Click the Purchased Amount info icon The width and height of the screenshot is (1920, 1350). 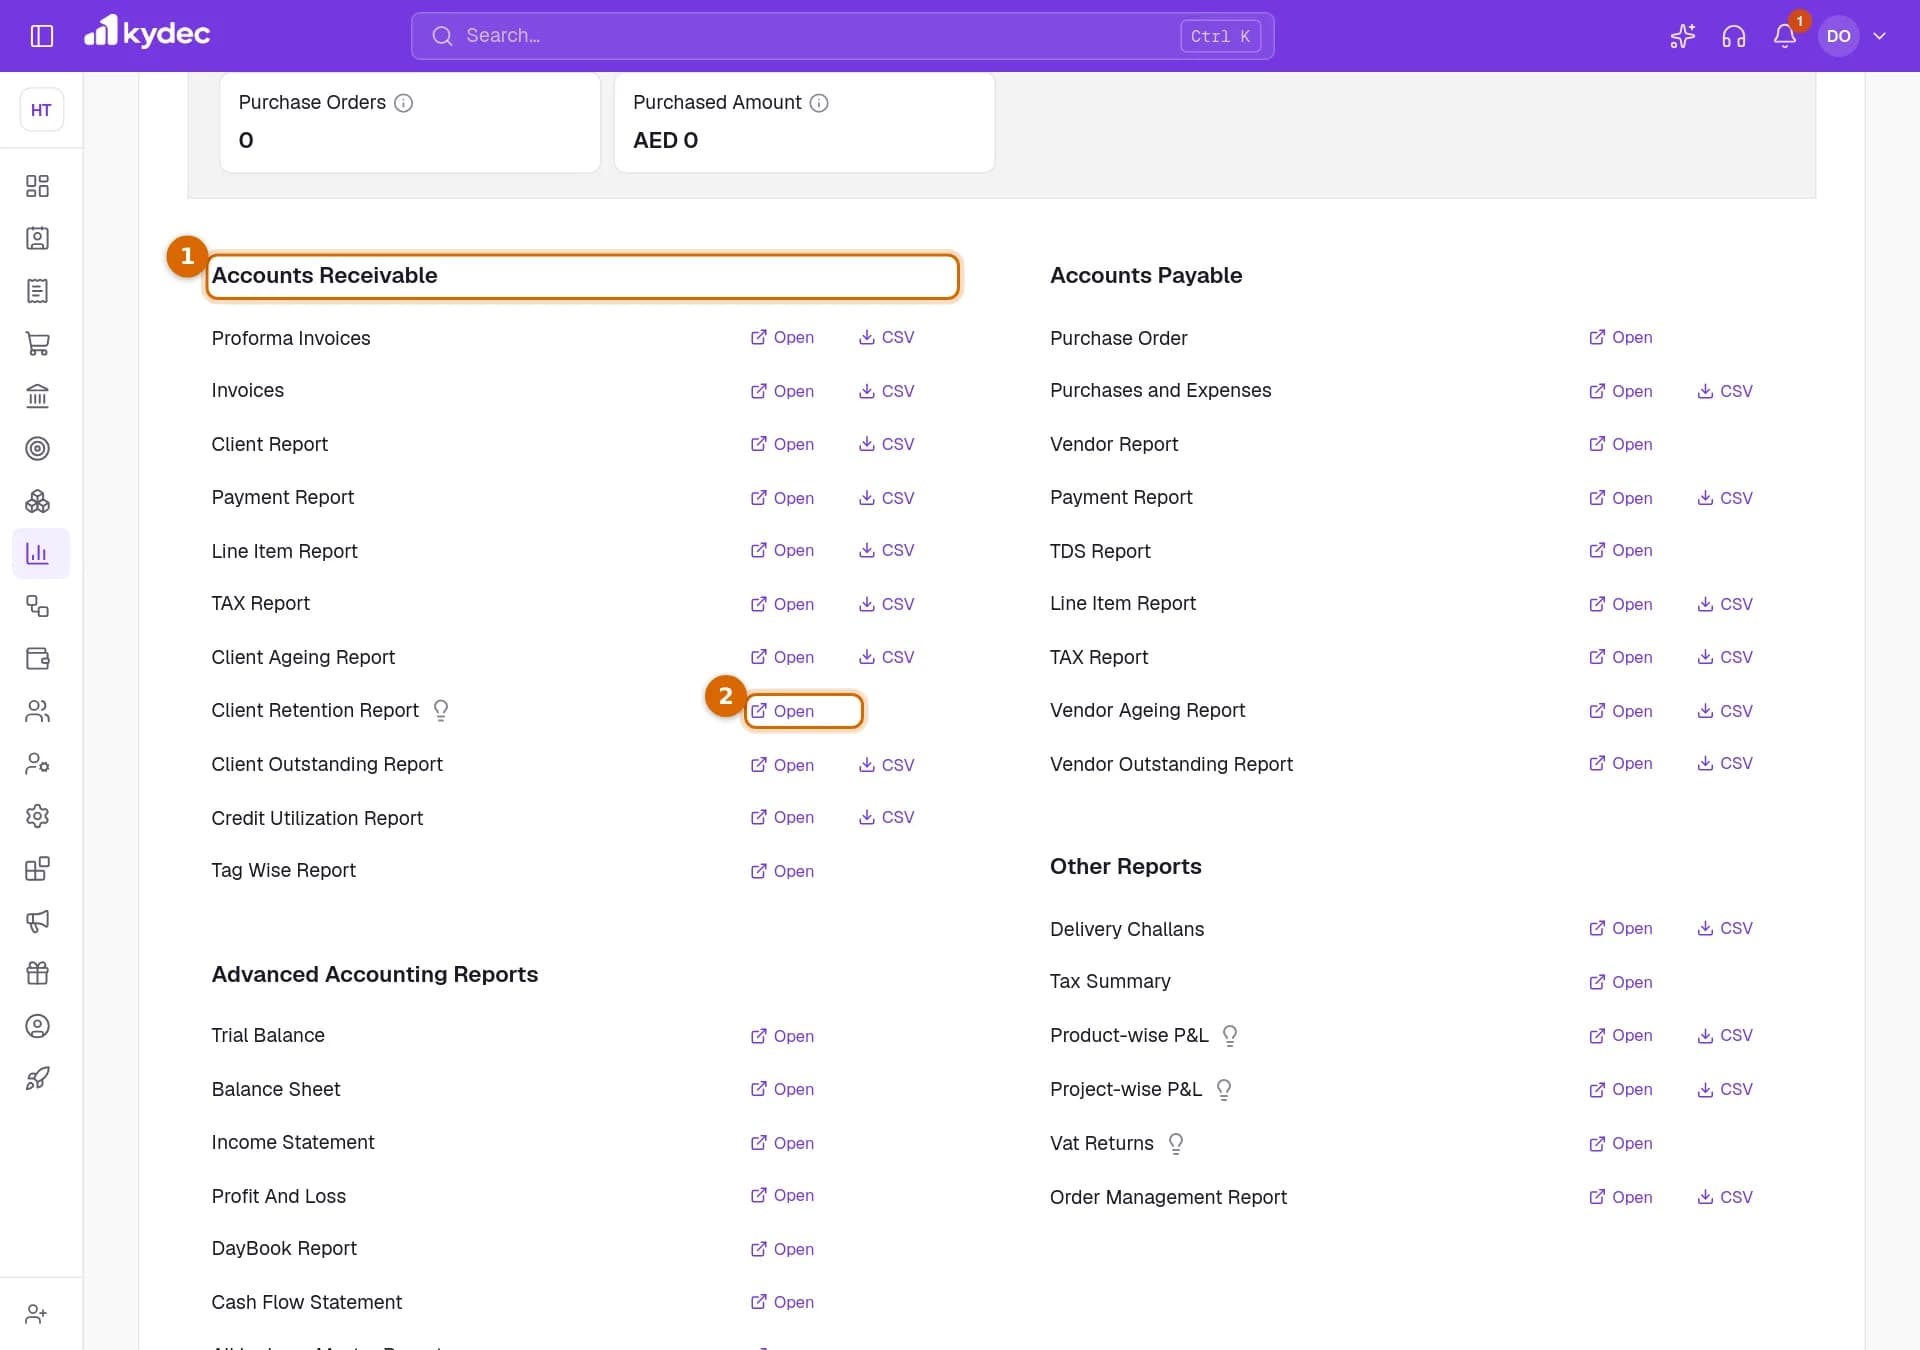[819, 103]
